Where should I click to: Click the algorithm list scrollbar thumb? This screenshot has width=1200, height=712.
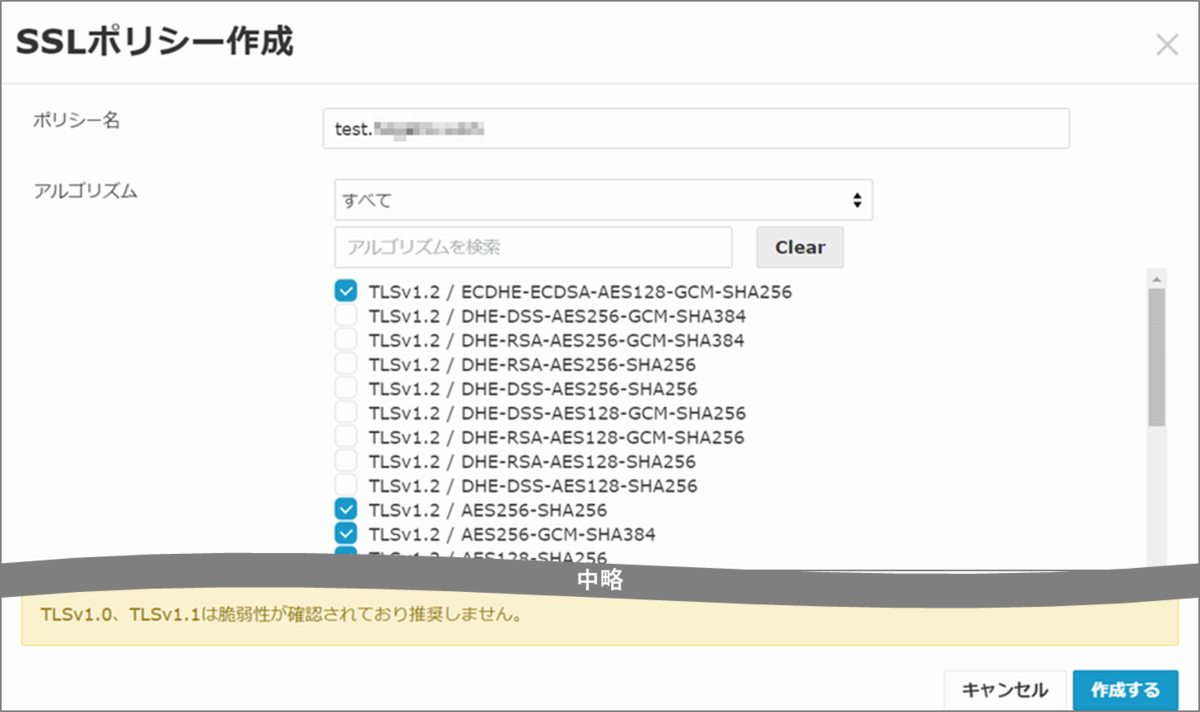coord(1156,357)
